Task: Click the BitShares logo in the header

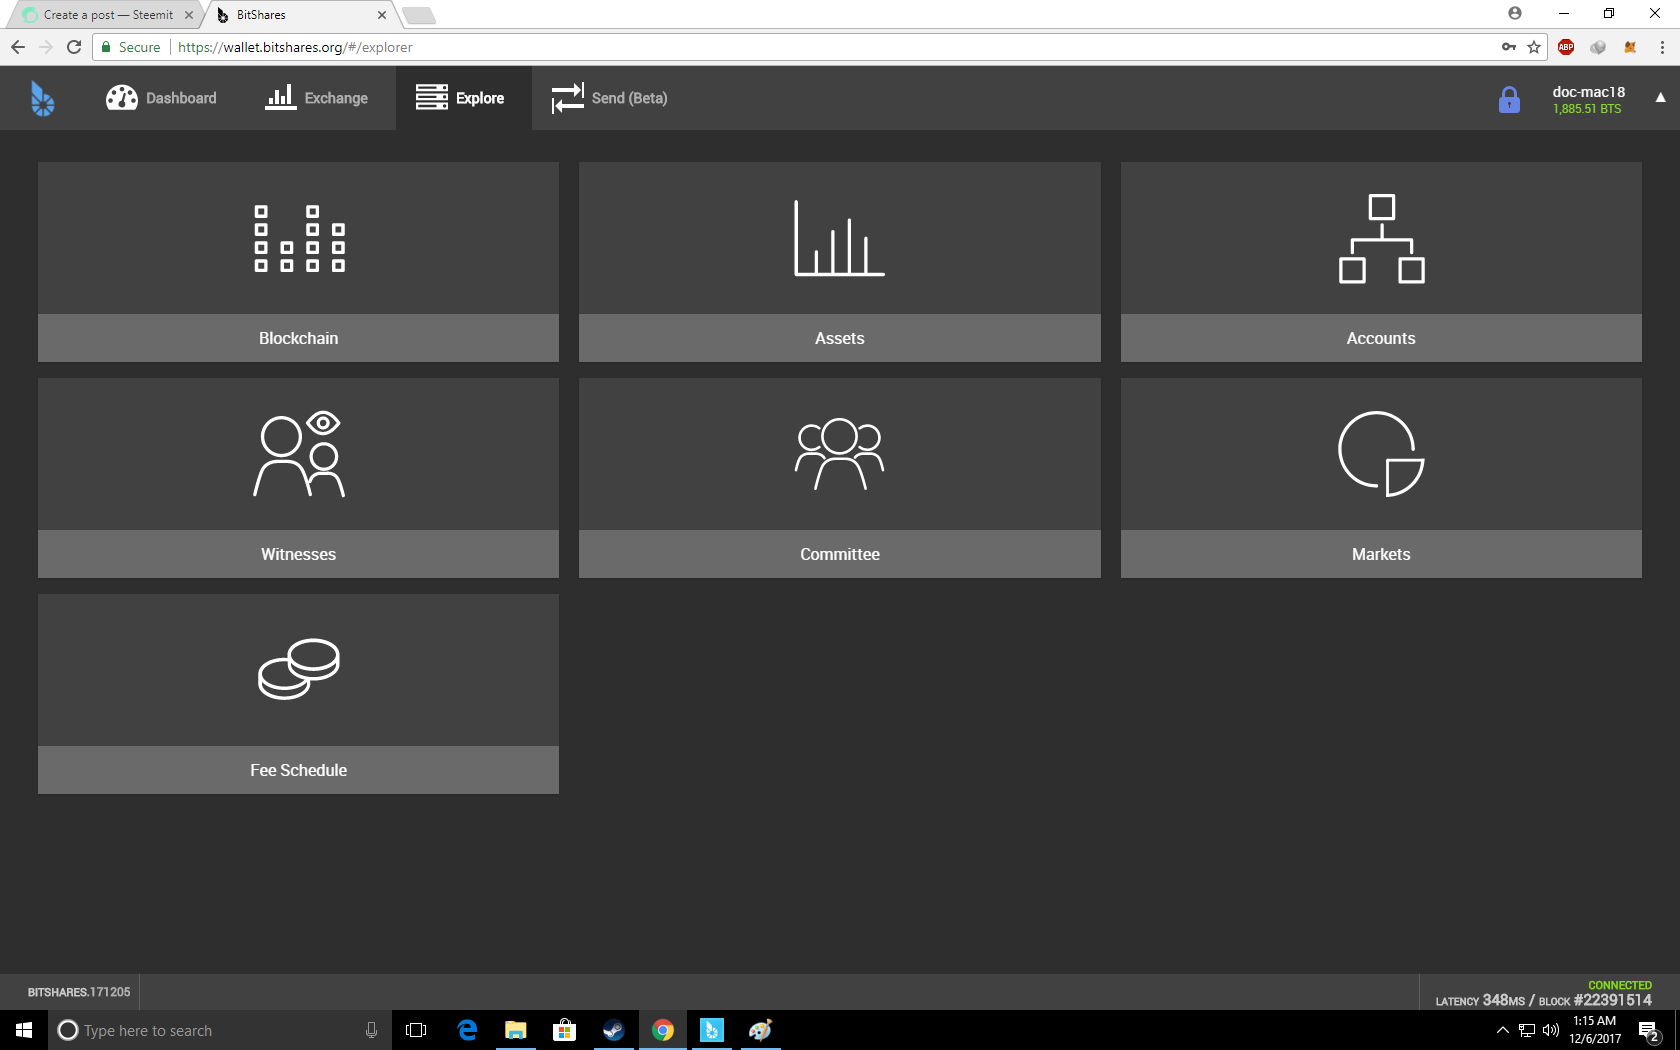Action: point(42,98)
